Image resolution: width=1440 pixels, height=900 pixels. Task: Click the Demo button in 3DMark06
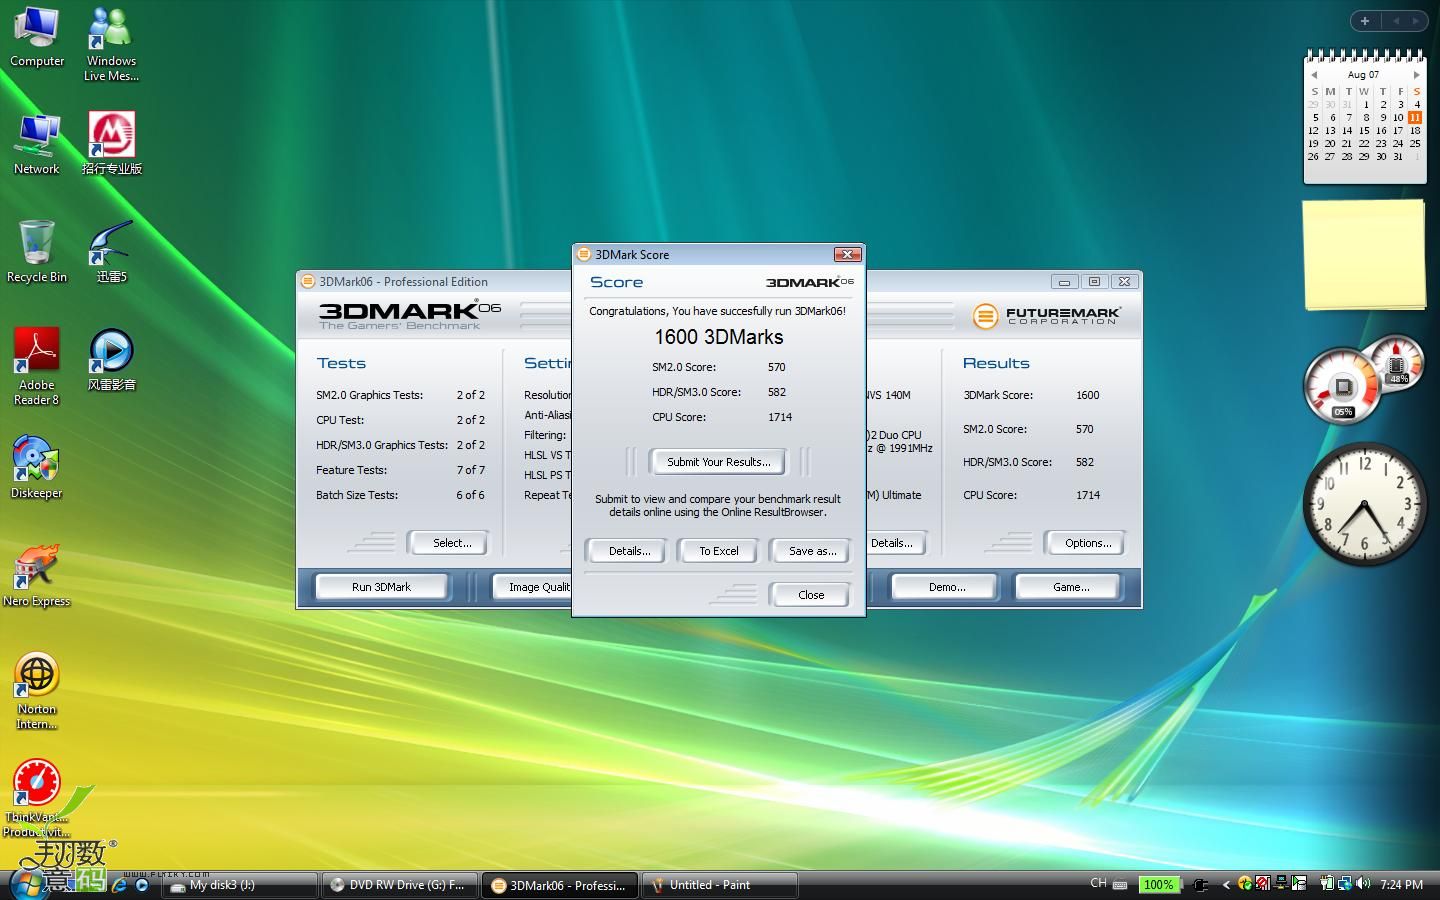point(946,587)
